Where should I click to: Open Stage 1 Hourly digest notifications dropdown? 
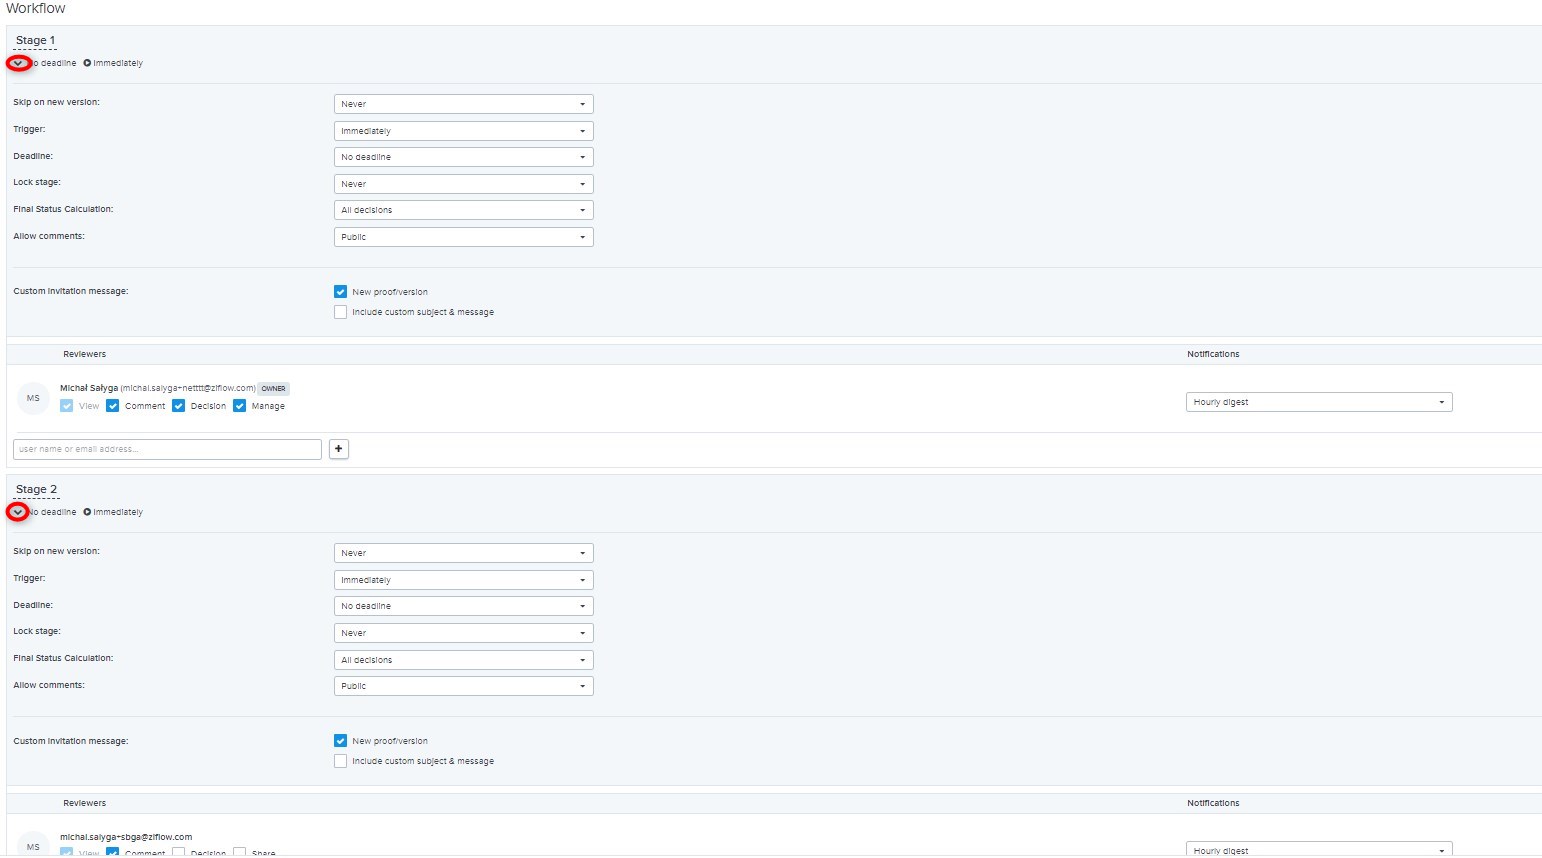point(1318,402)
